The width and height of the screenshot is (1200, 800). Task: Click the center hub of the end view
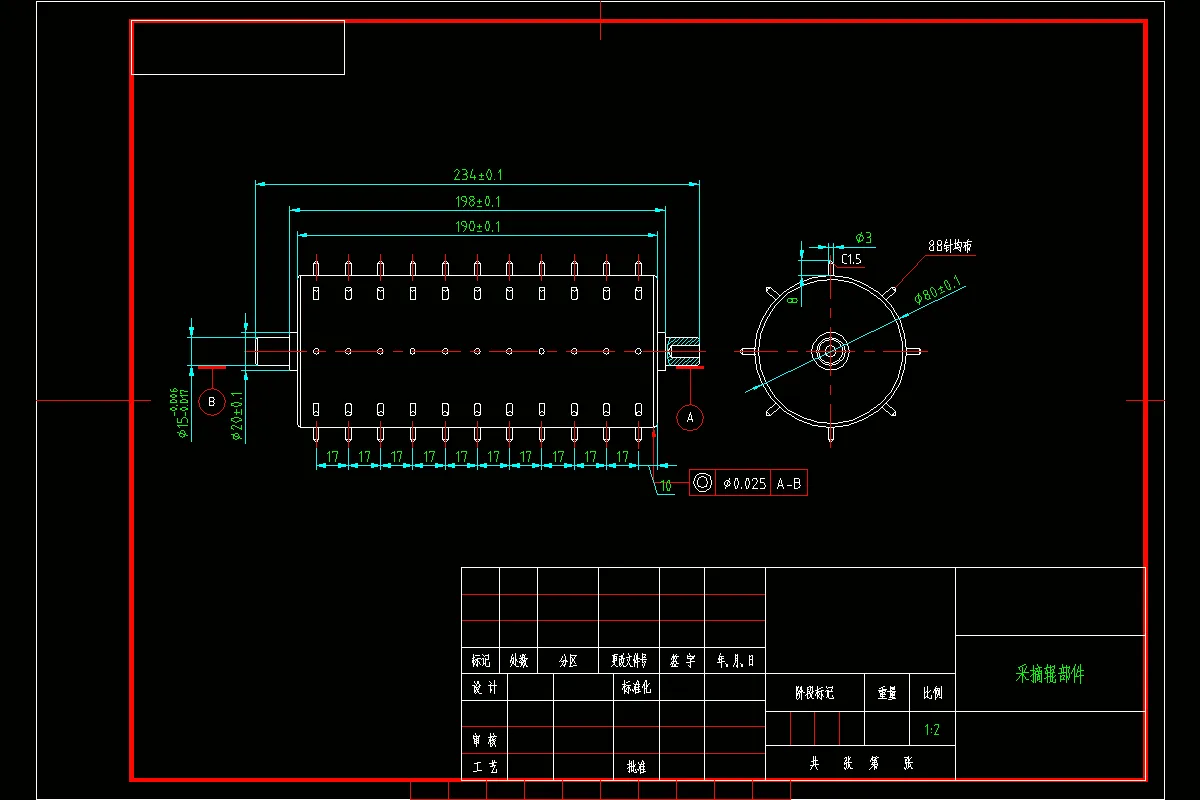829,351
